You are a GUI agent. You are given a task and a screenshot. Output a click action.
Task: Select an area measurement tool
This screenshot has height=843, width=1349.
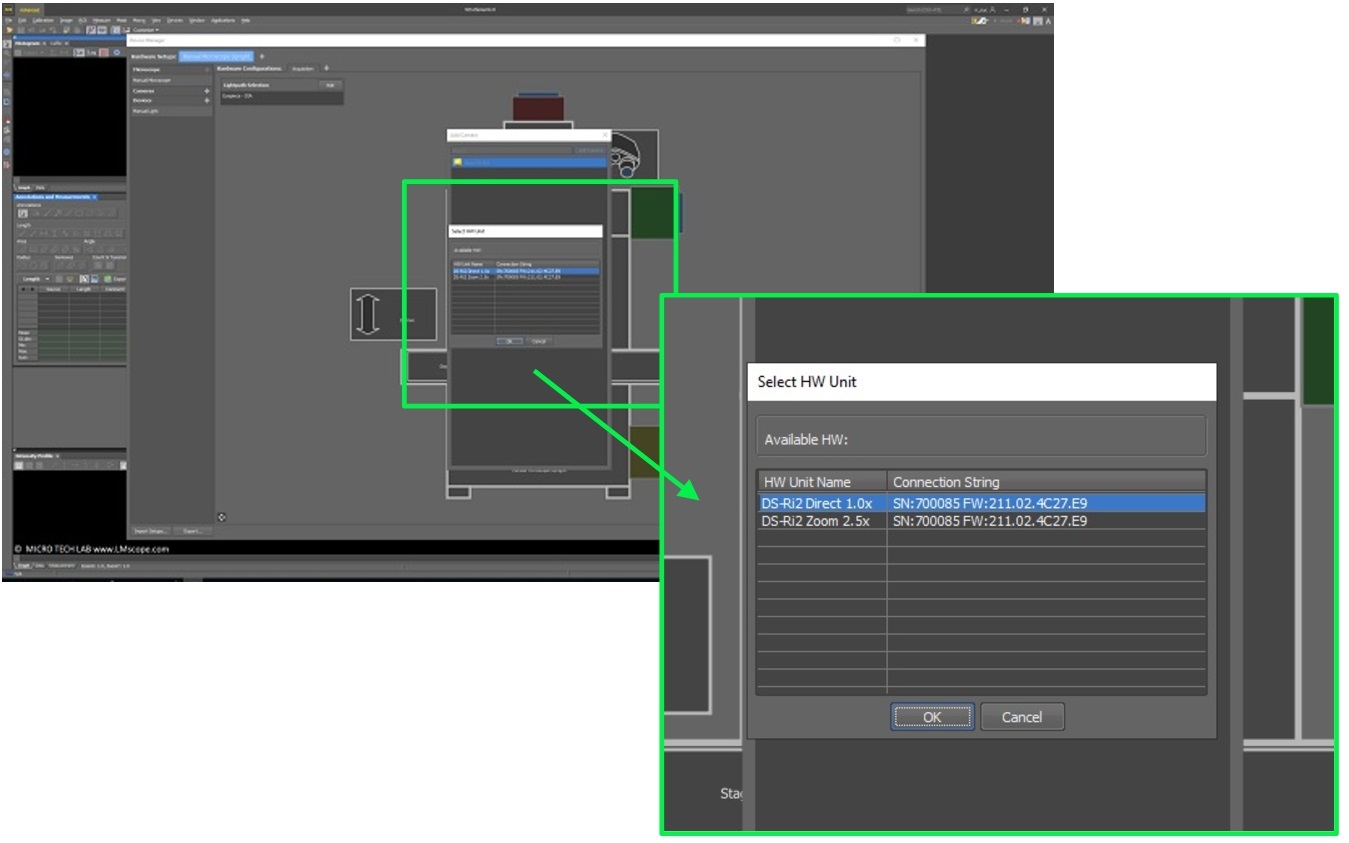(23, 249)
